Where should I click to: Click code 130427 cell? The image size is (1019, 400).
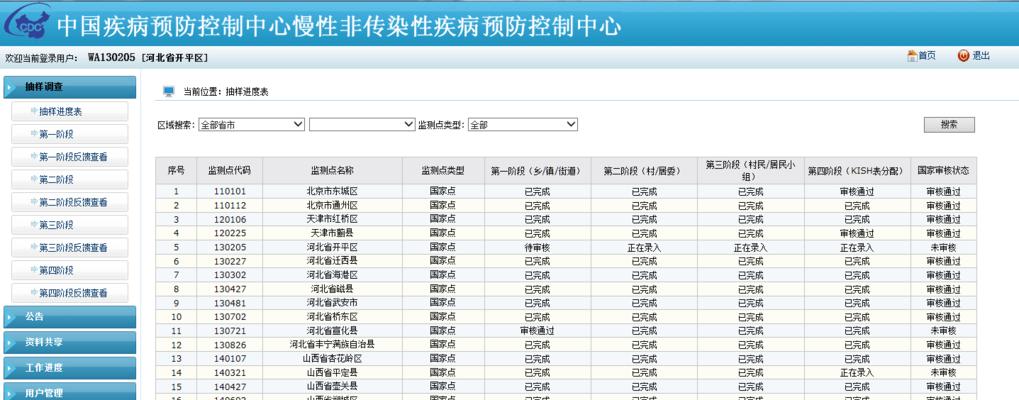coord(229,289)
